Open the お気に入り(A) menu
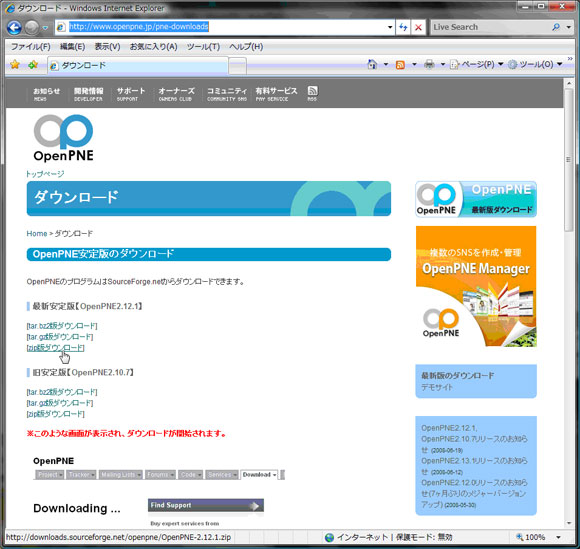580x549 pixels. point(153,47)
